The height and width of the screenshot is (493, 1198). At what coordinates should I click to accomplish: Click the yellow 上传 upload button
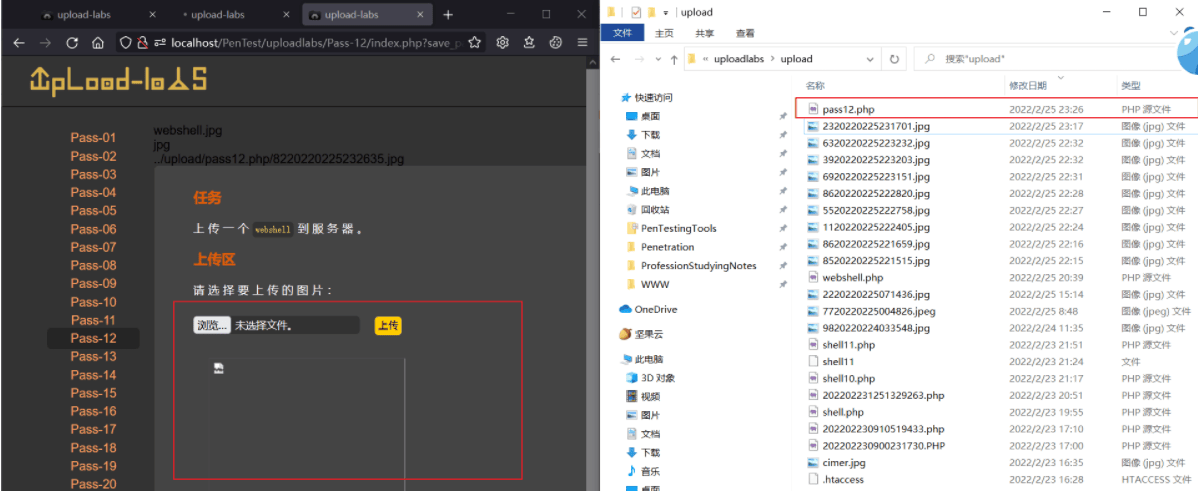[x=388, y=326]
